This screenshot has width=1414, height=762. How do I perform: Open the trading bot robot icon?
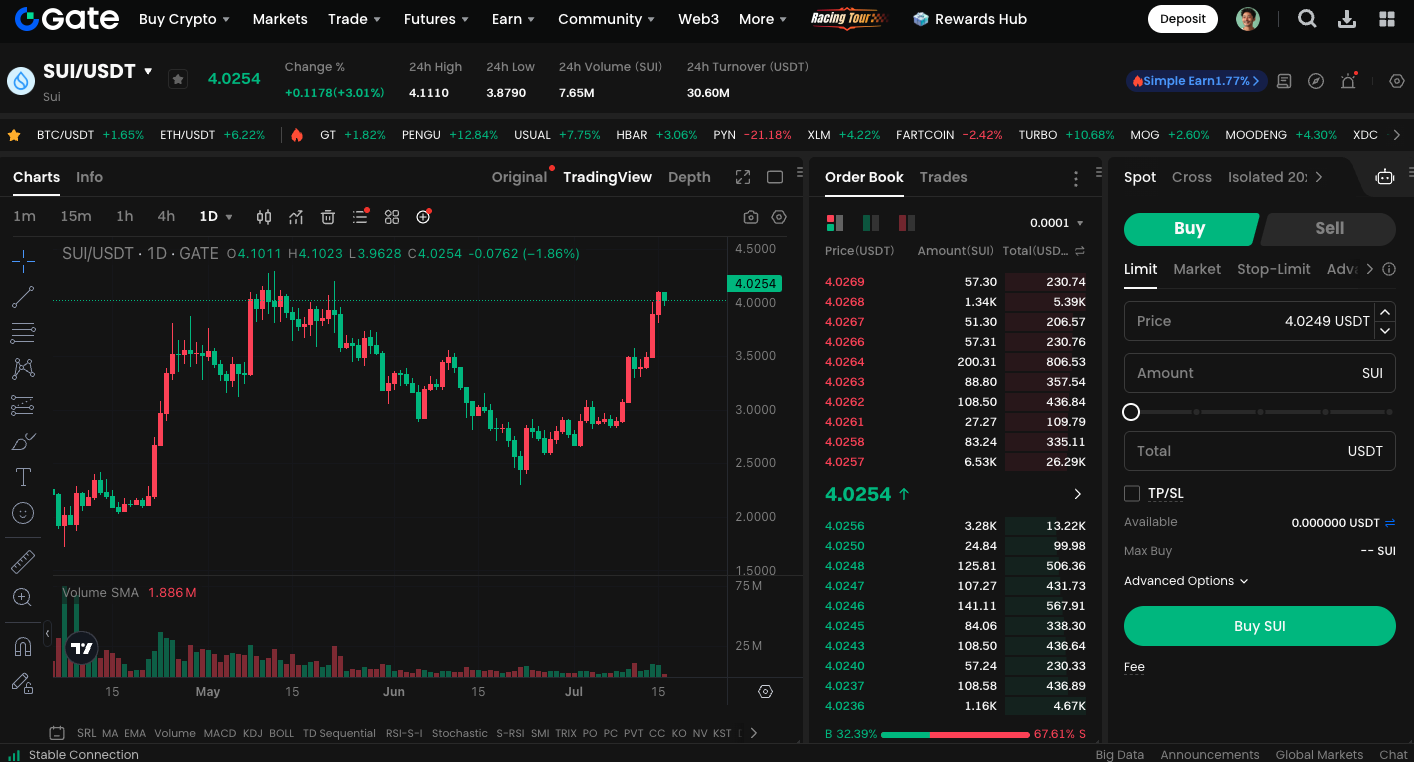(1385, 177)
